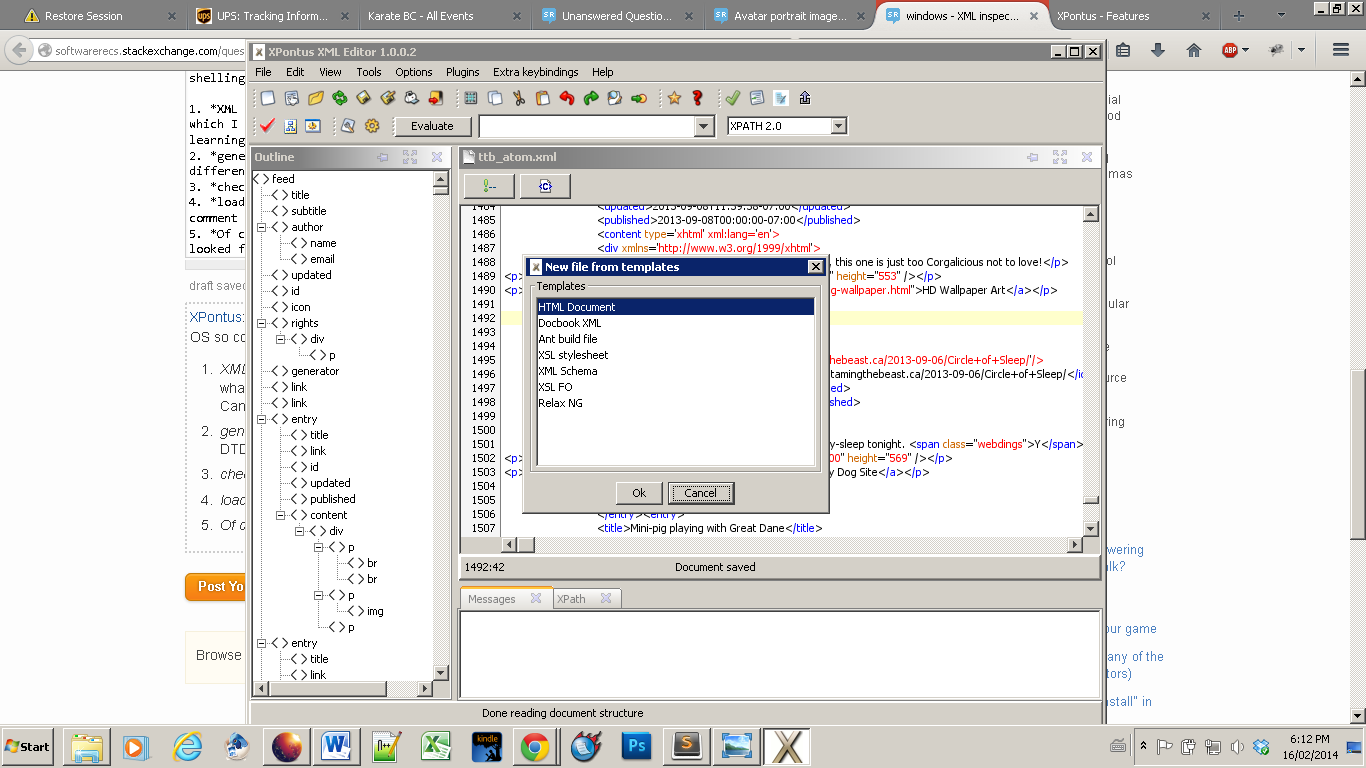Select the subtitle node in Outline

[309, 211]
